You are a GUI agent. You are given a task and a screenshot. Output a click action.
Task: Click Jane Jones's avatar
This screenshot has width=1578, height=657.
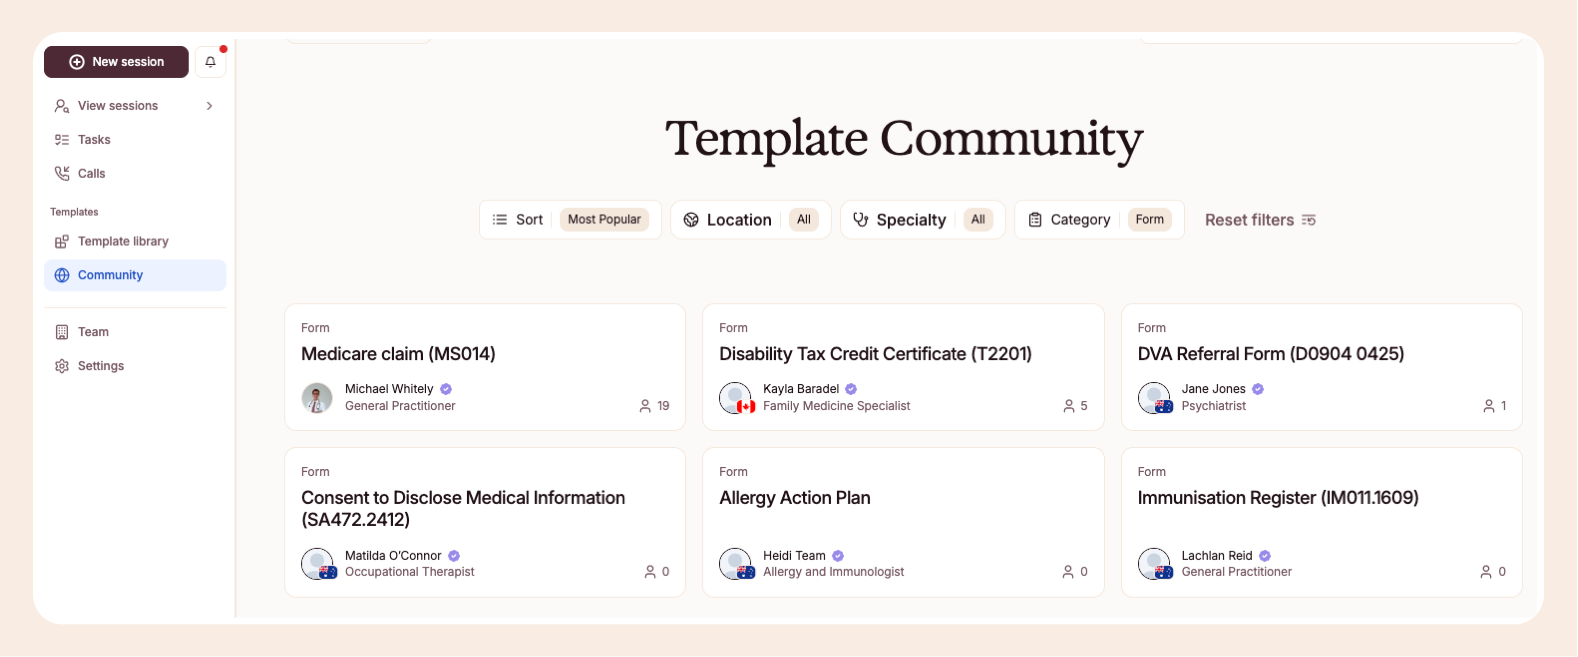1155,397
